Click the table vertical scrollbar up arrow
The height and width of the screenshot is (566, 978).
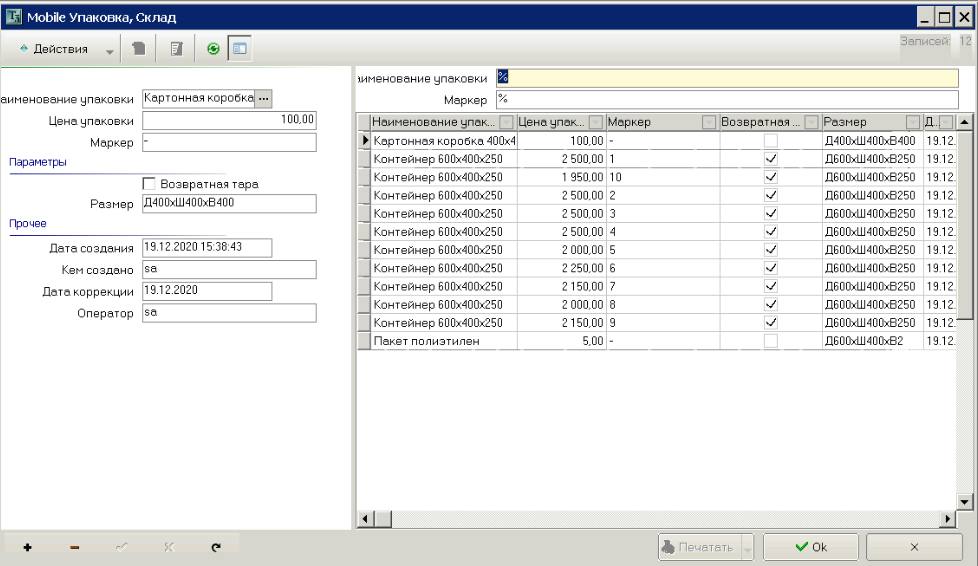coord(964,122)
